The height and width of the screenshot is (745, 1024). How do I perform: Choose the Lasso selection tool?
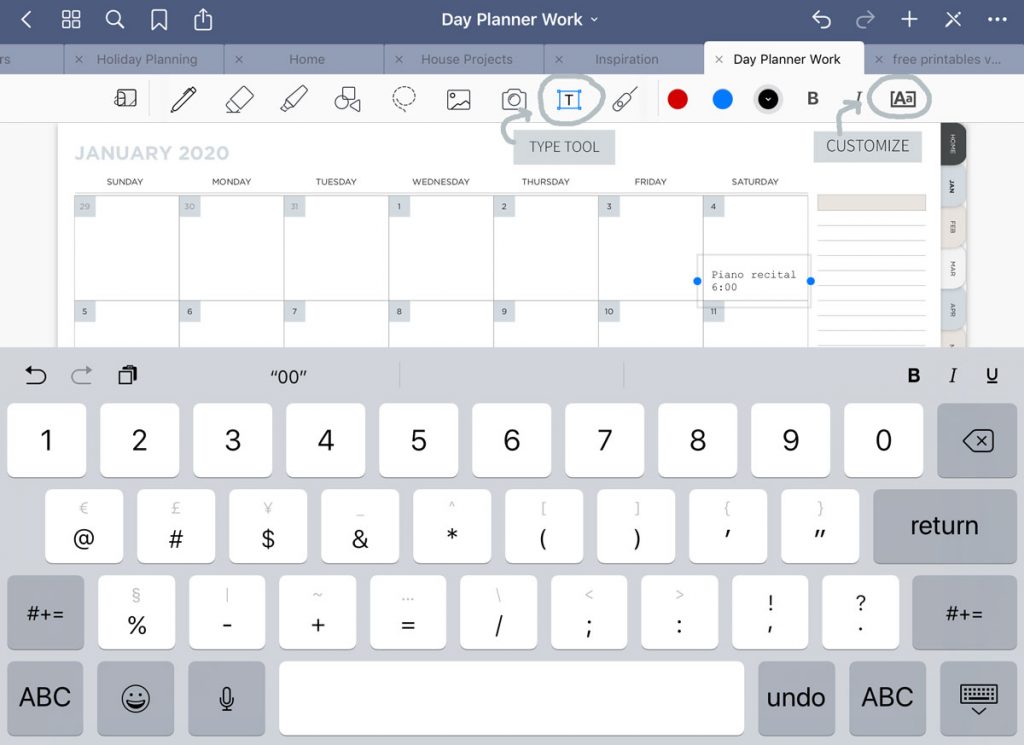coord(405,99)
